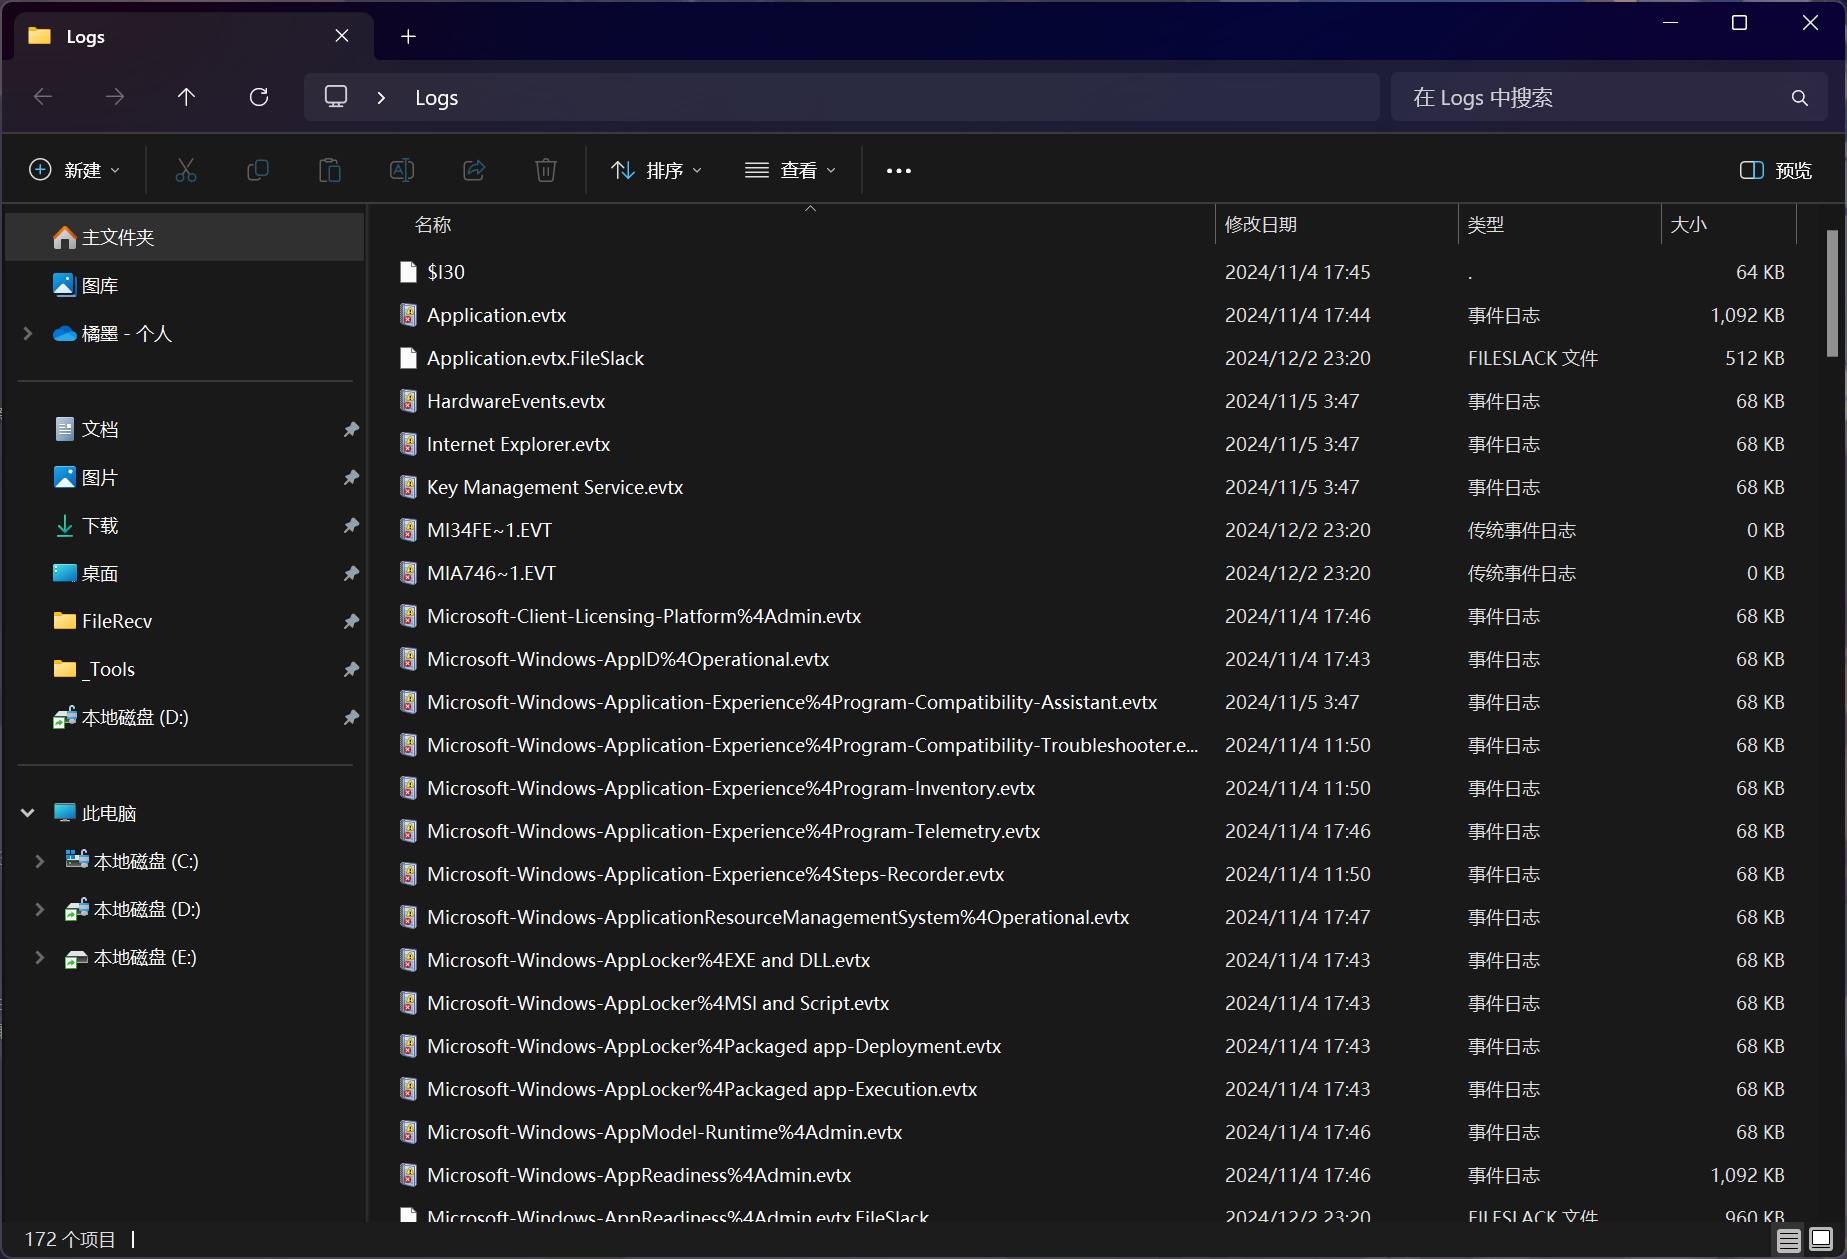
Task: Switch to large thumbnails view in status bar
Action: [x=1821, y=1240]
